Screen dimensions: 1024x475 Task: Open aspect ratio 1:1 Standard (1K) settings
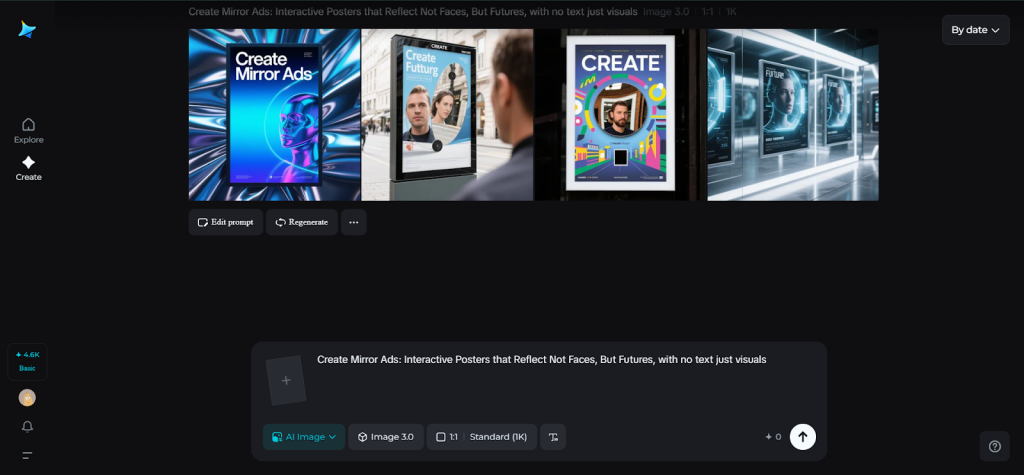pos(481,437)
